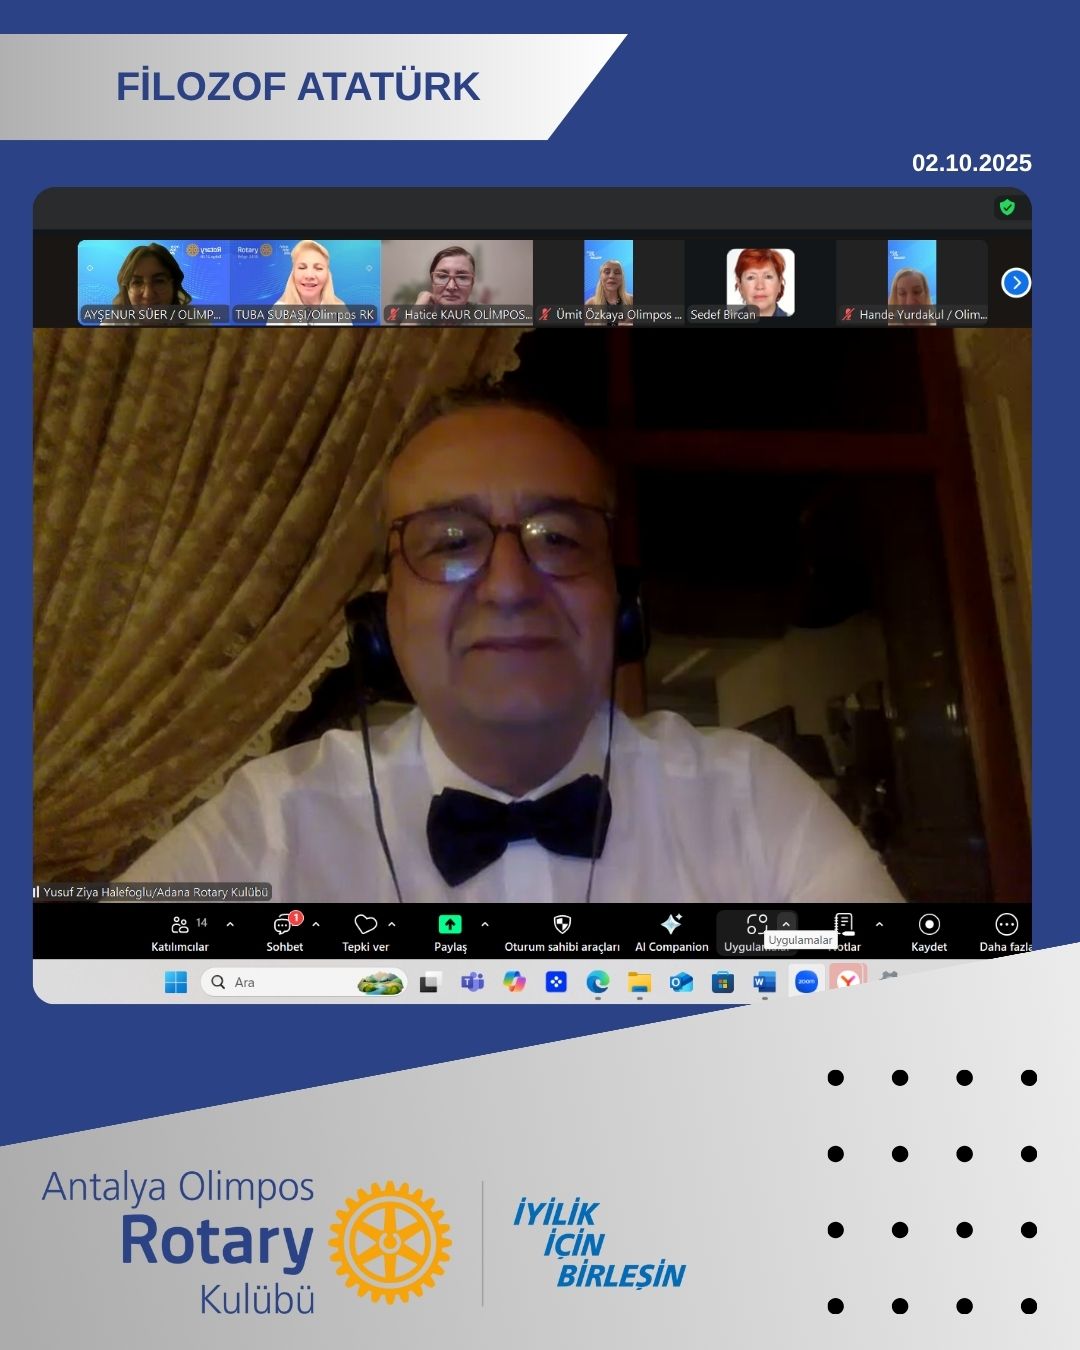1080x1350 pixels.
Task: Click the green encryption shield icon
Action: point(1007,207)
